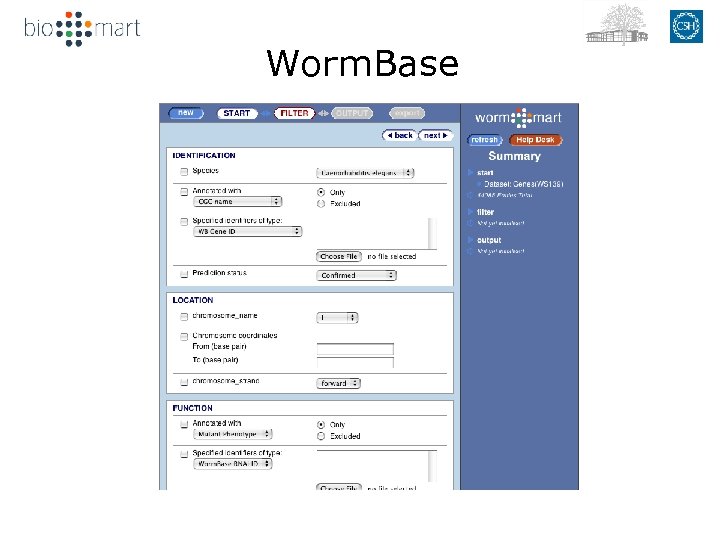Viewport: 720px width, 540px height.
Task: Open the WB Gene ID dropdown
Action: [x=248, y=231]
